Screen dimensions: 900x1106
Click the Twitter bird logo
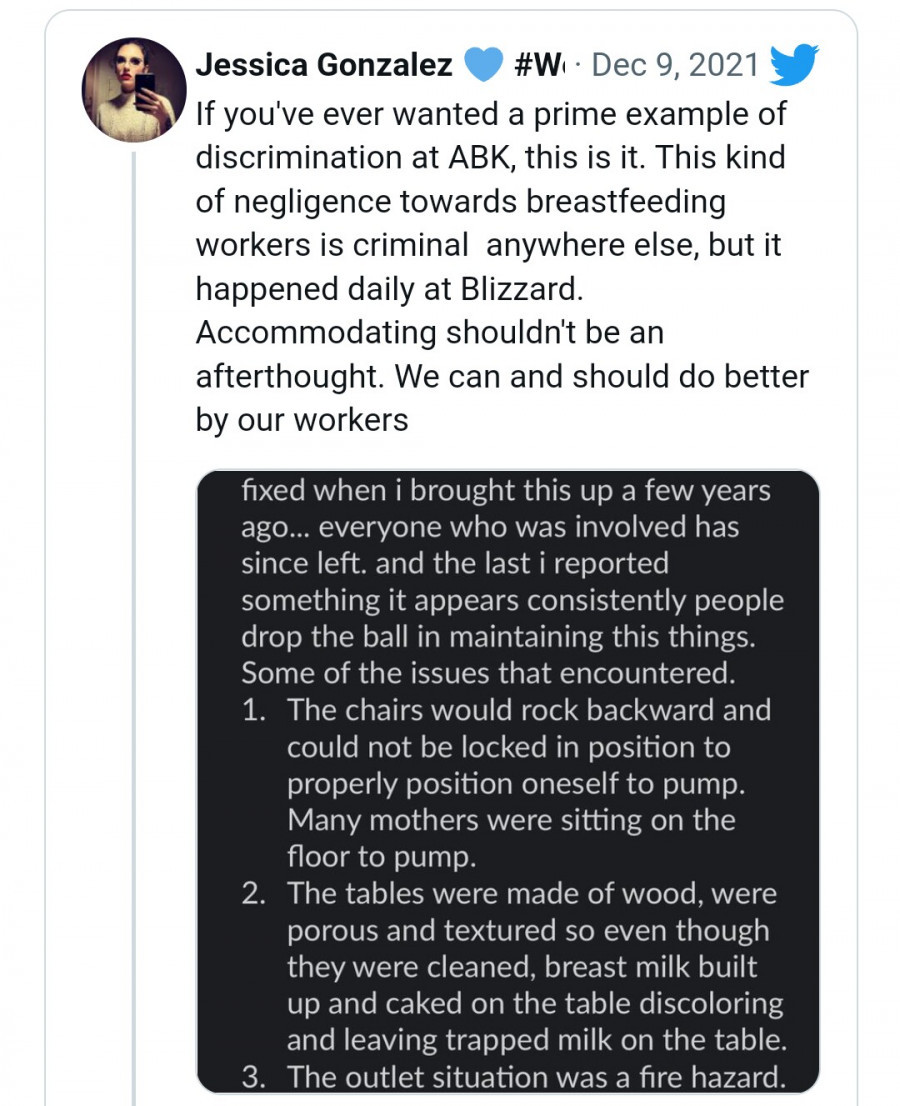795,66
